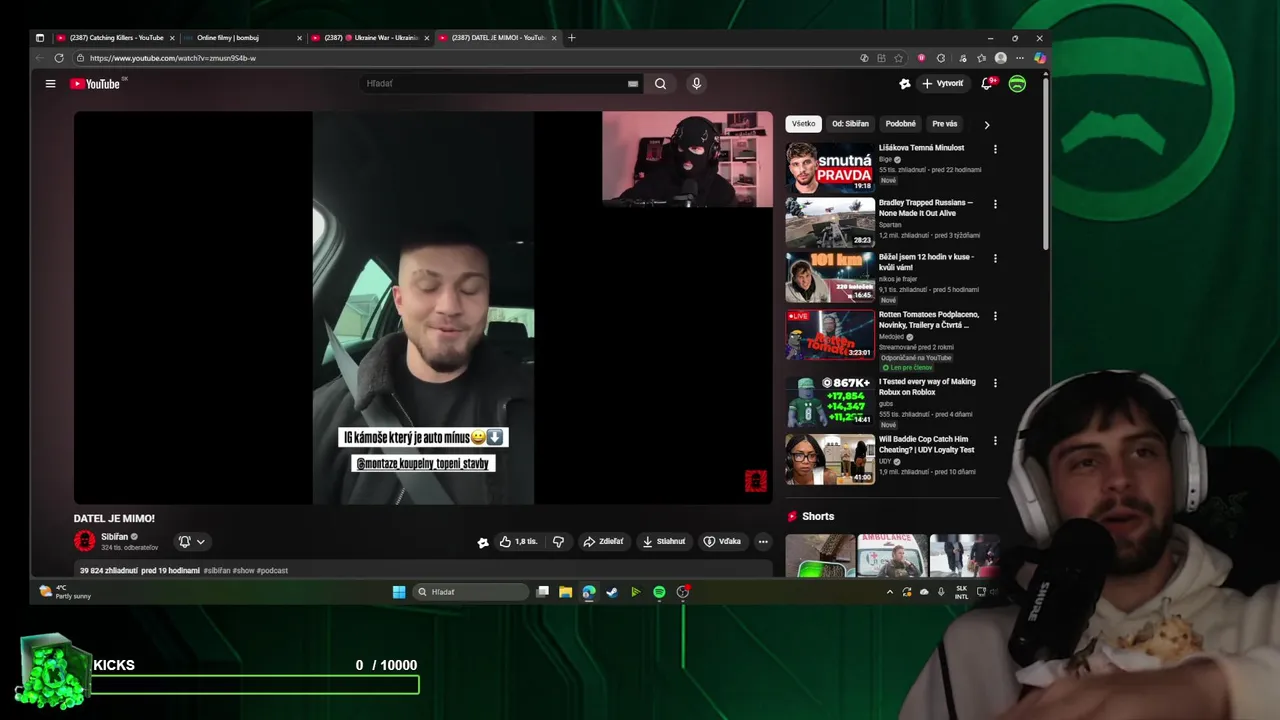Open Lišákova Temná Minulost video thumbnail
This screenshot has width=1280, height=720.
pyautogui.click(x=830, y=168)
